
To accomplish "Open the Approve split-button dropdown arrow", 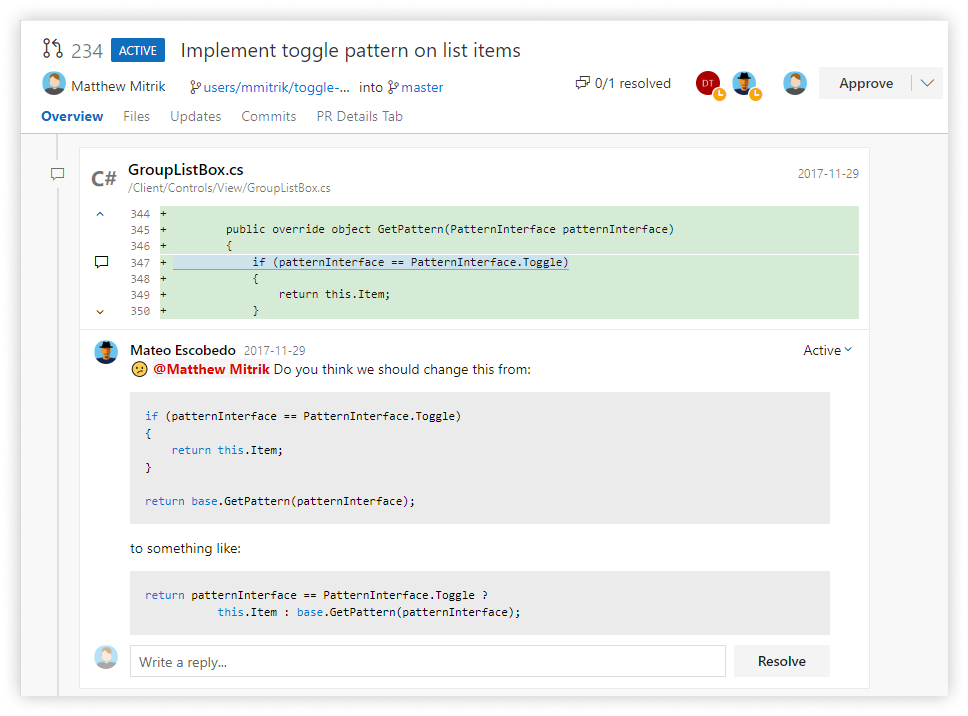I will pos(927,83).
